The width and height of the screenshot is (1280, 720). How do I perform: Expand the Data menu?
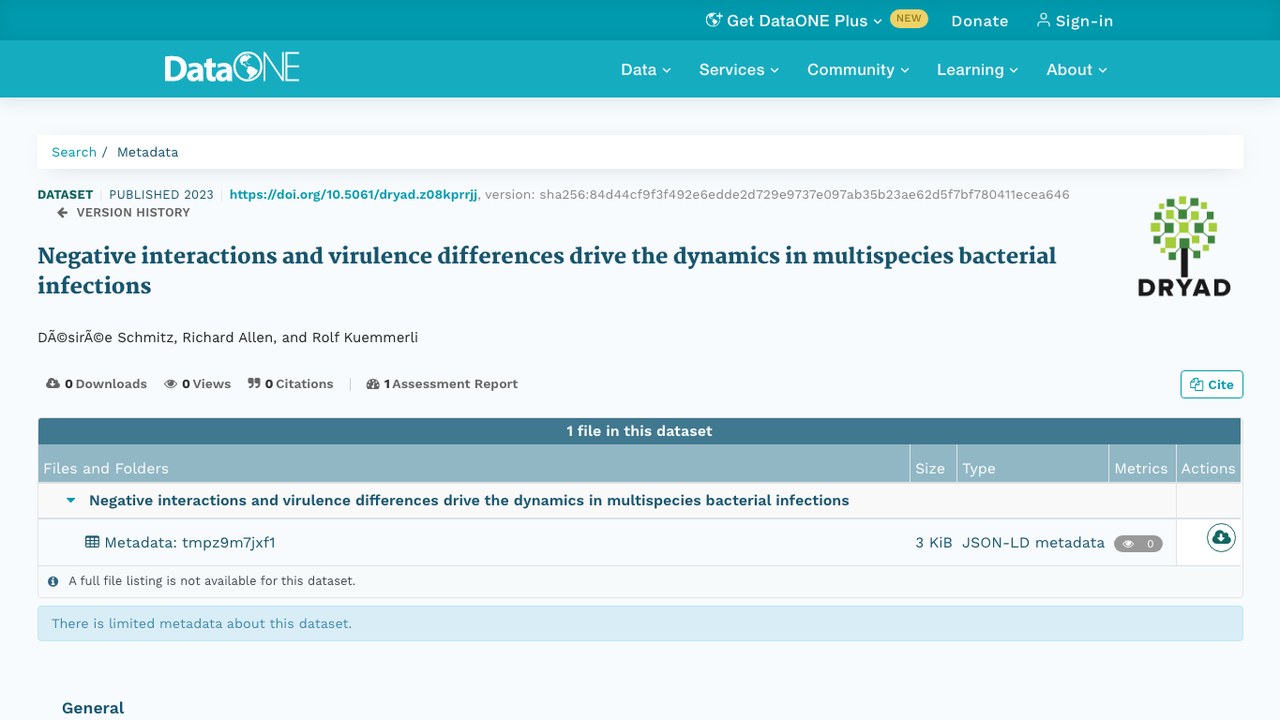point(646,69)
